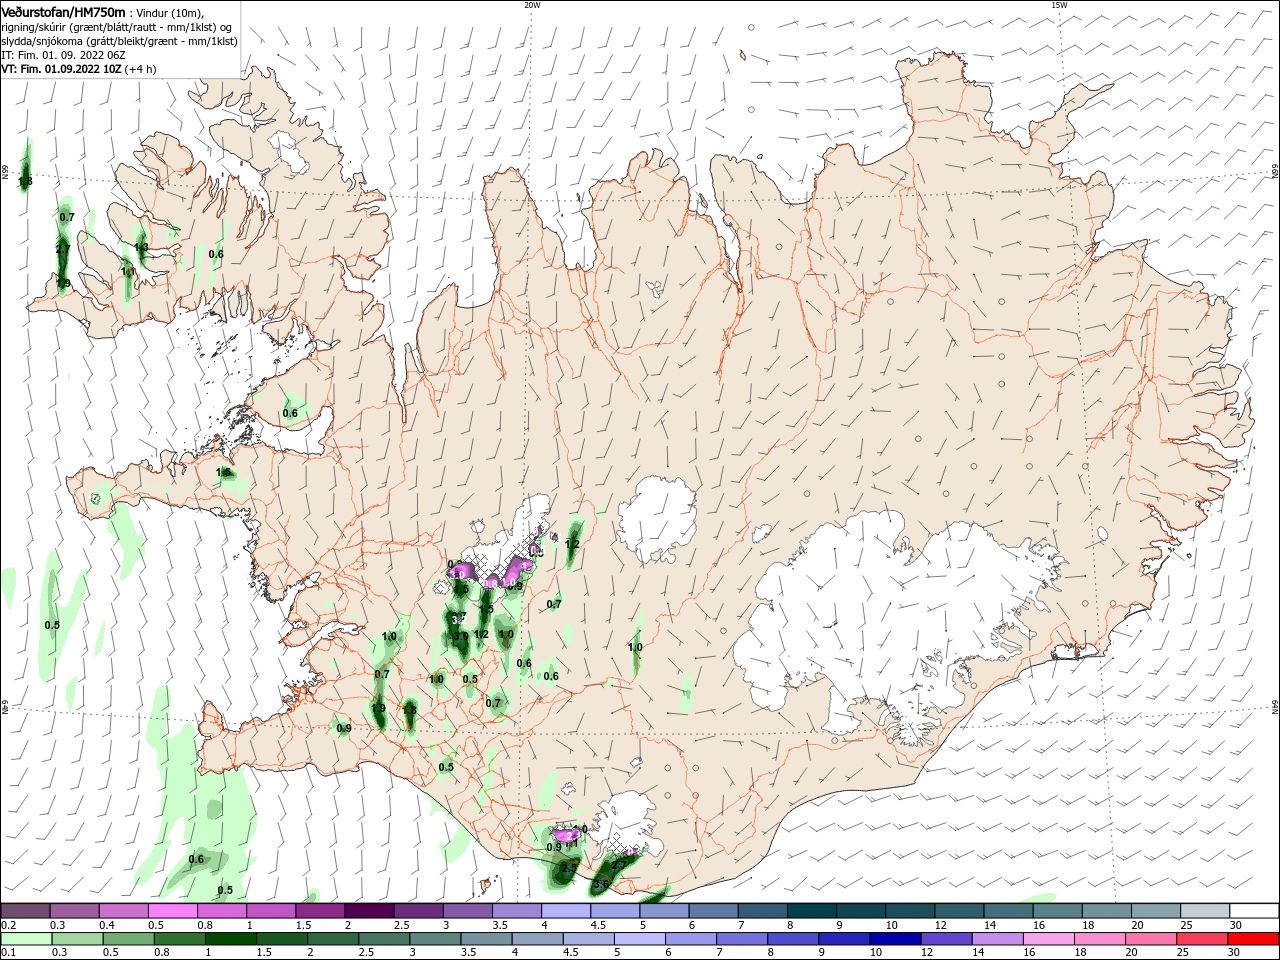Click the 1.3 precipitation value in the Westfjords
The width and height of the screenshot is (1280, 960).
point(141,247)
